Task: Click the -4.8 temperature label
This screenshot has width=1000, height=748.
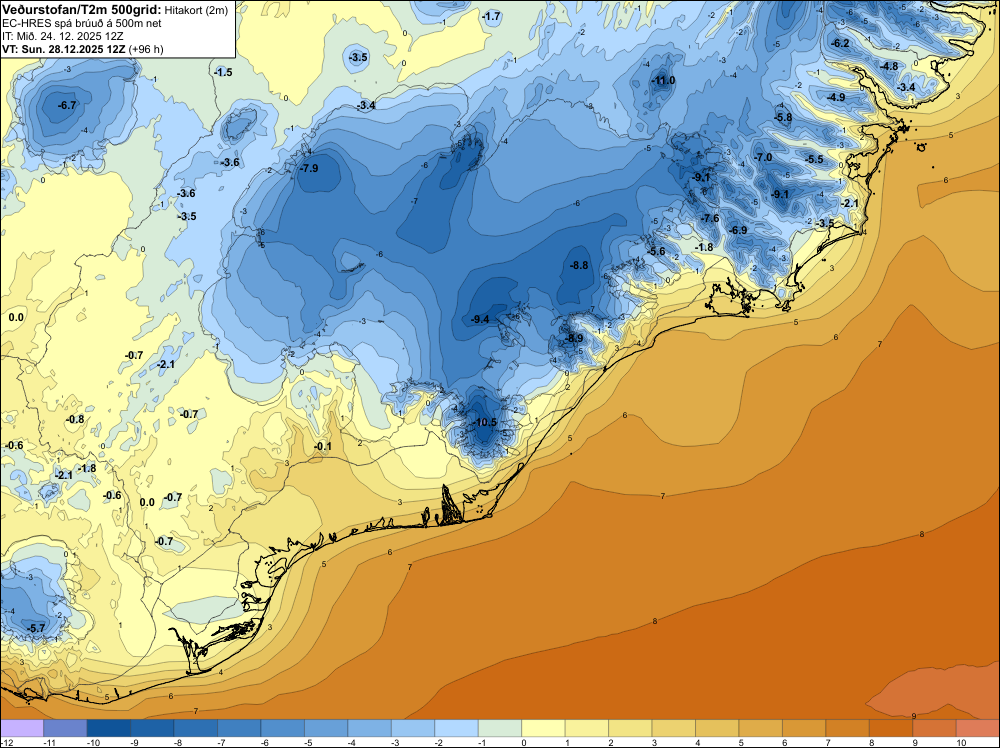Action: [888, 66]
